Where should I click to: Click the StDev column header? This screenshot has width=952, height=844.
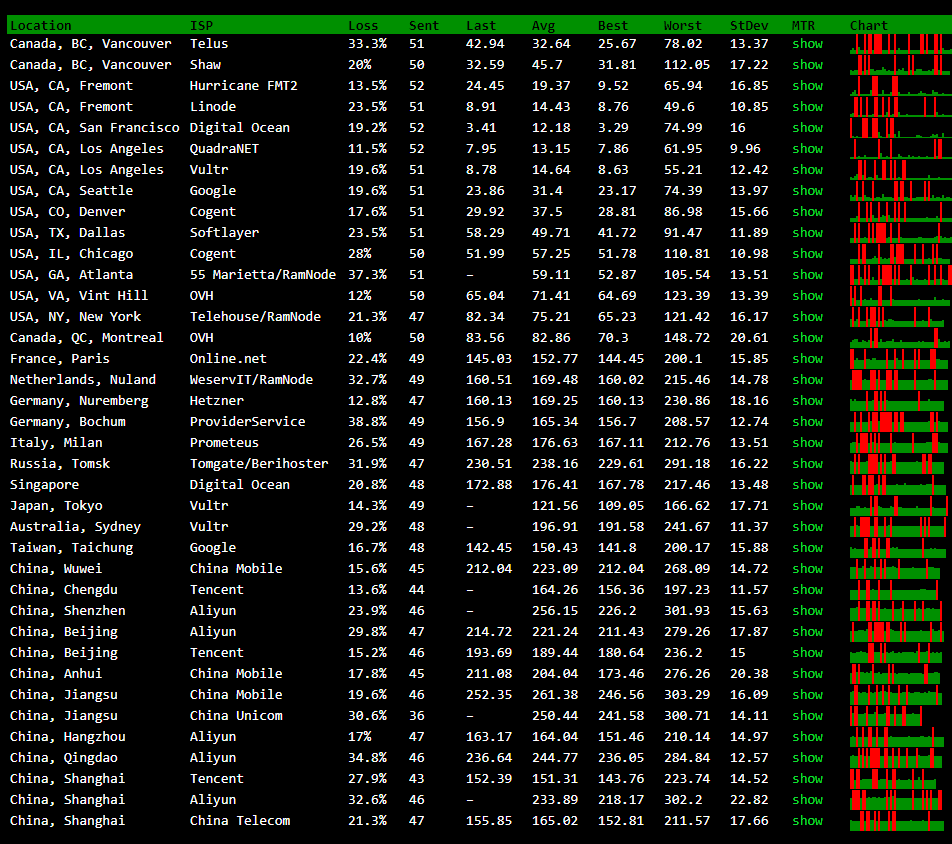coord(749,25)
